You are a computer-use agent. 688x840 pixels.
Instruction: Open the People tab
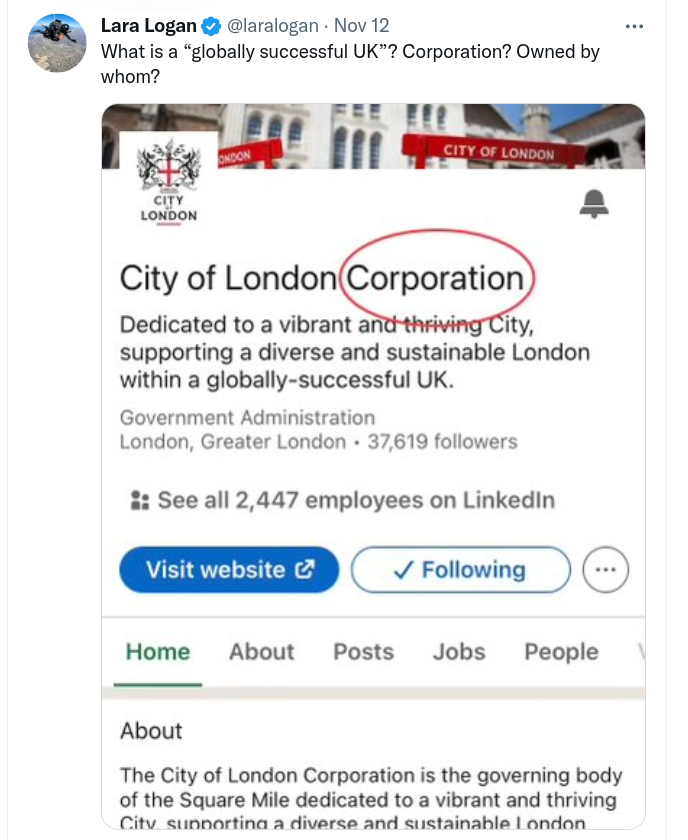pyautogui.click(x=561, y=651)
